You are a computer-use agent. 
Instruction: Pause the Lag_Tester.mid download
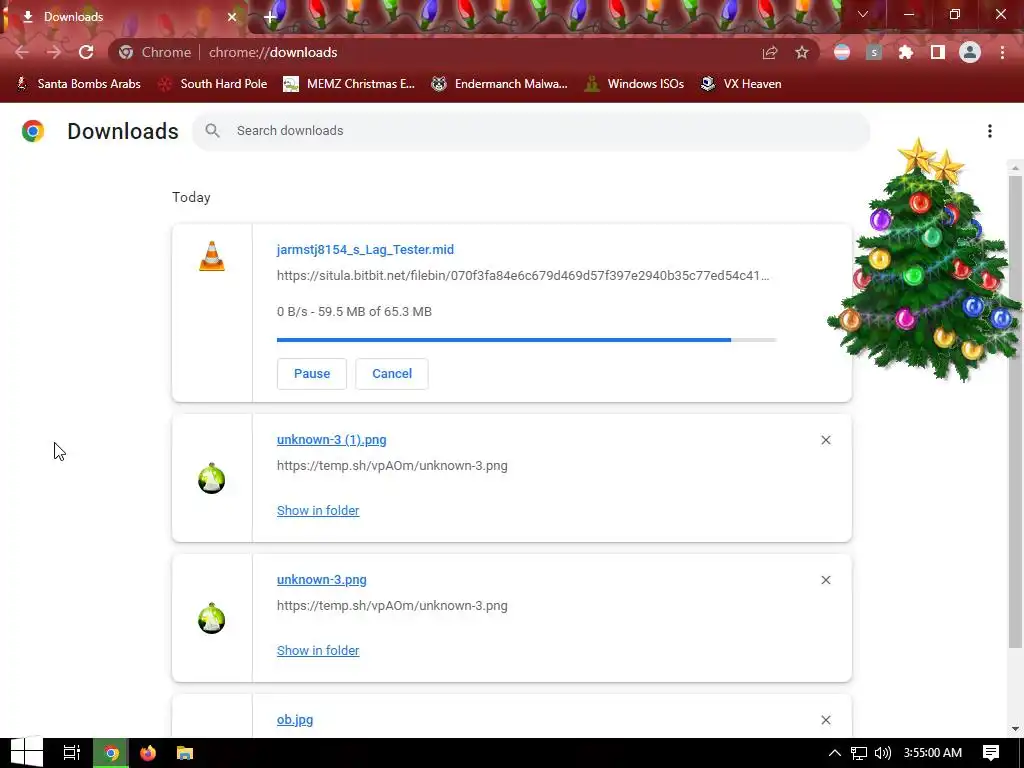tap(312, 374)
